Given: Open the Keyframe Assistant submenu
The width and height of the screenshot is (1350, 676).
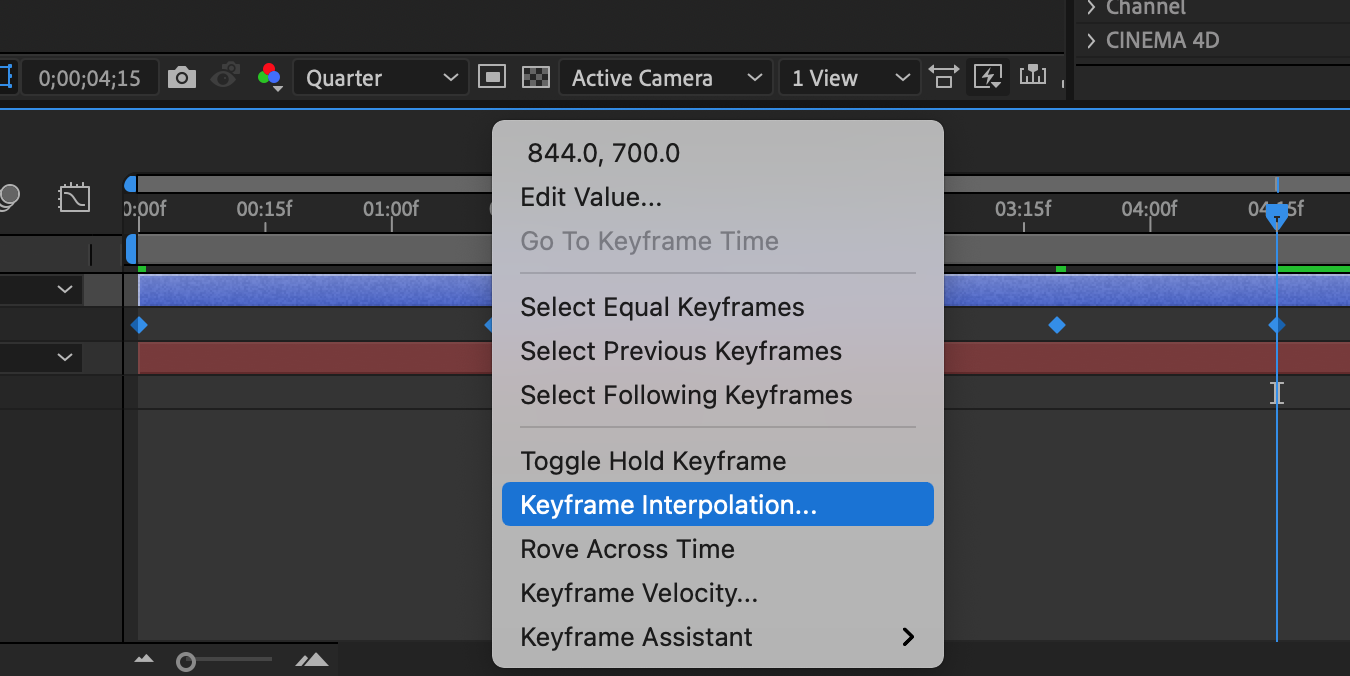Looking at the screenshot, I should (x=717, y=637).
